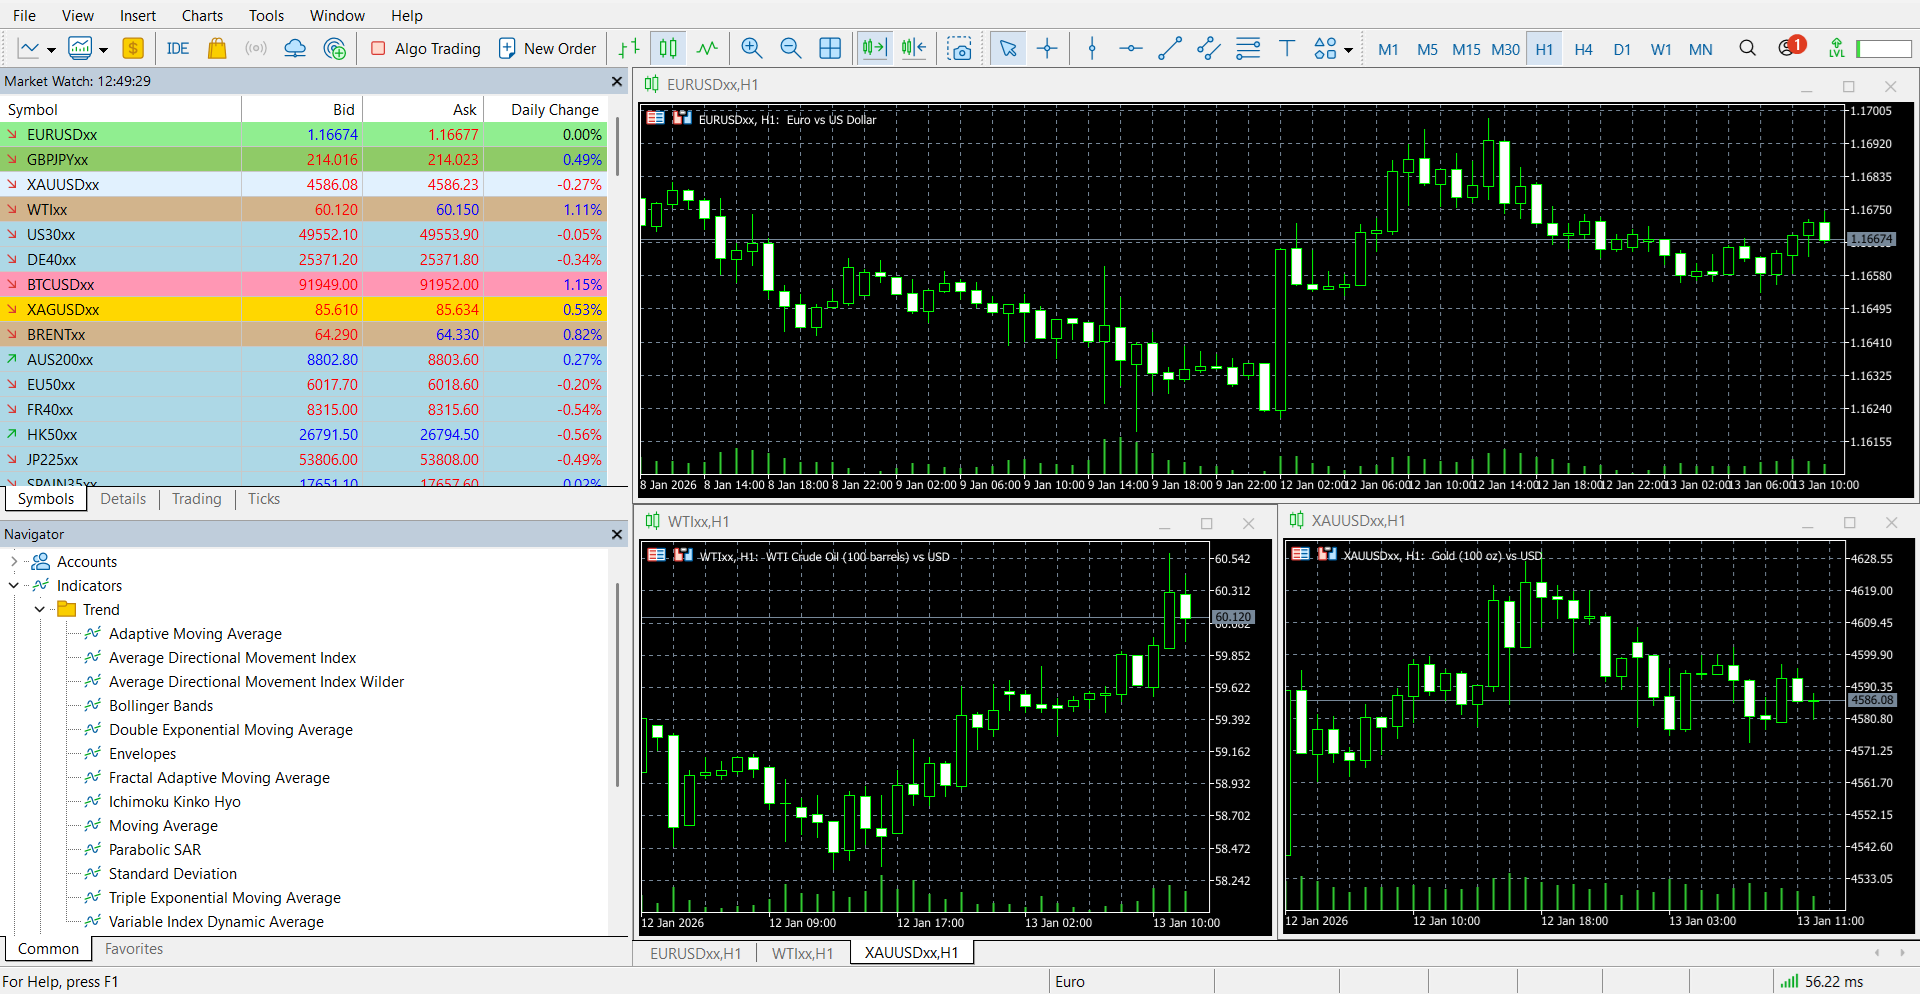Viewport: 1920px width, 994px height.
Task: Open the Market shopping bag icon
Action: 217,48
